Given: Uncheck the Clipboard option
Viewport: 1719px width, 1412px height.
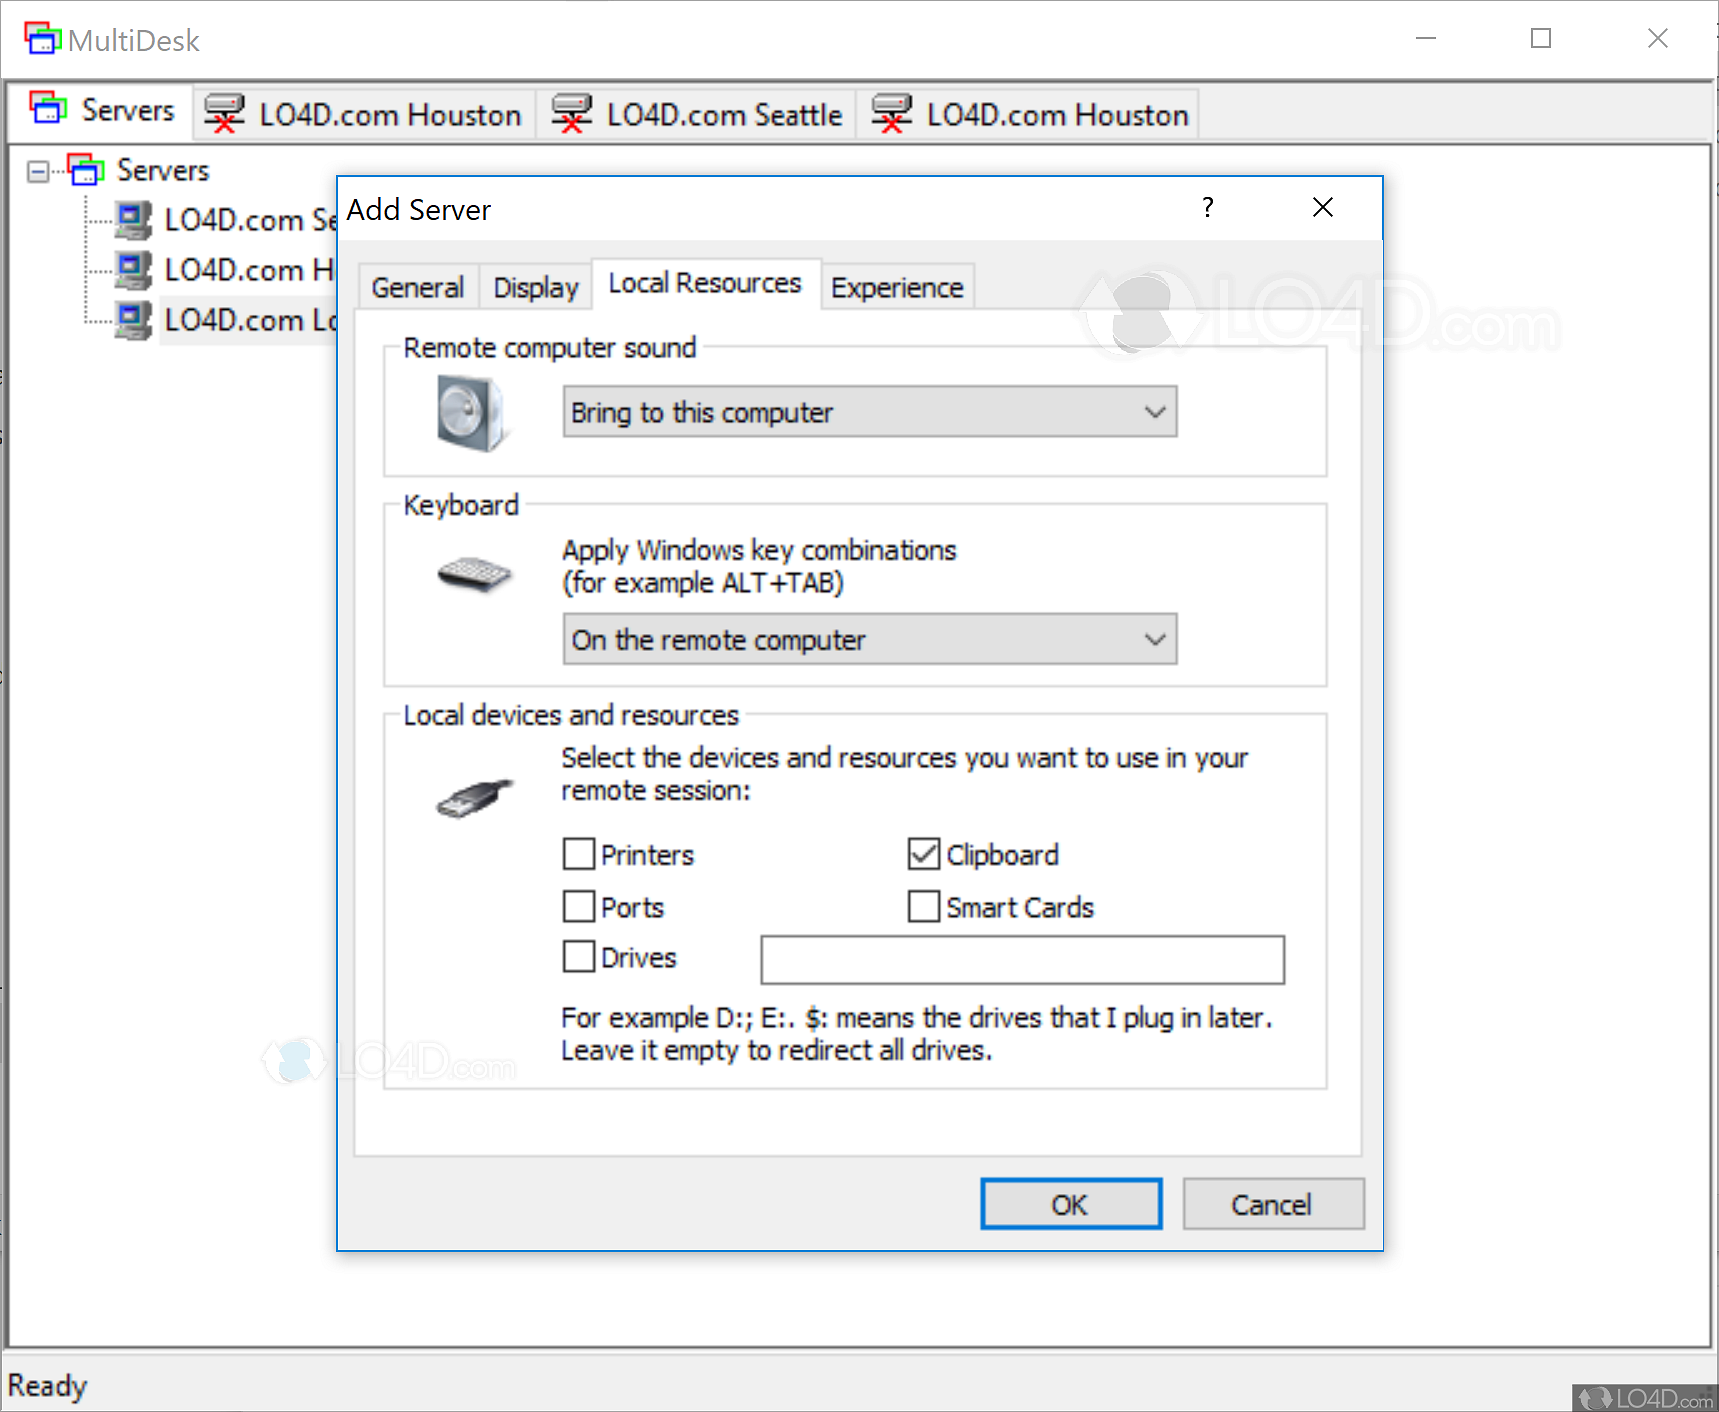Looking at the screenshot, I should (x=923, y=854).
